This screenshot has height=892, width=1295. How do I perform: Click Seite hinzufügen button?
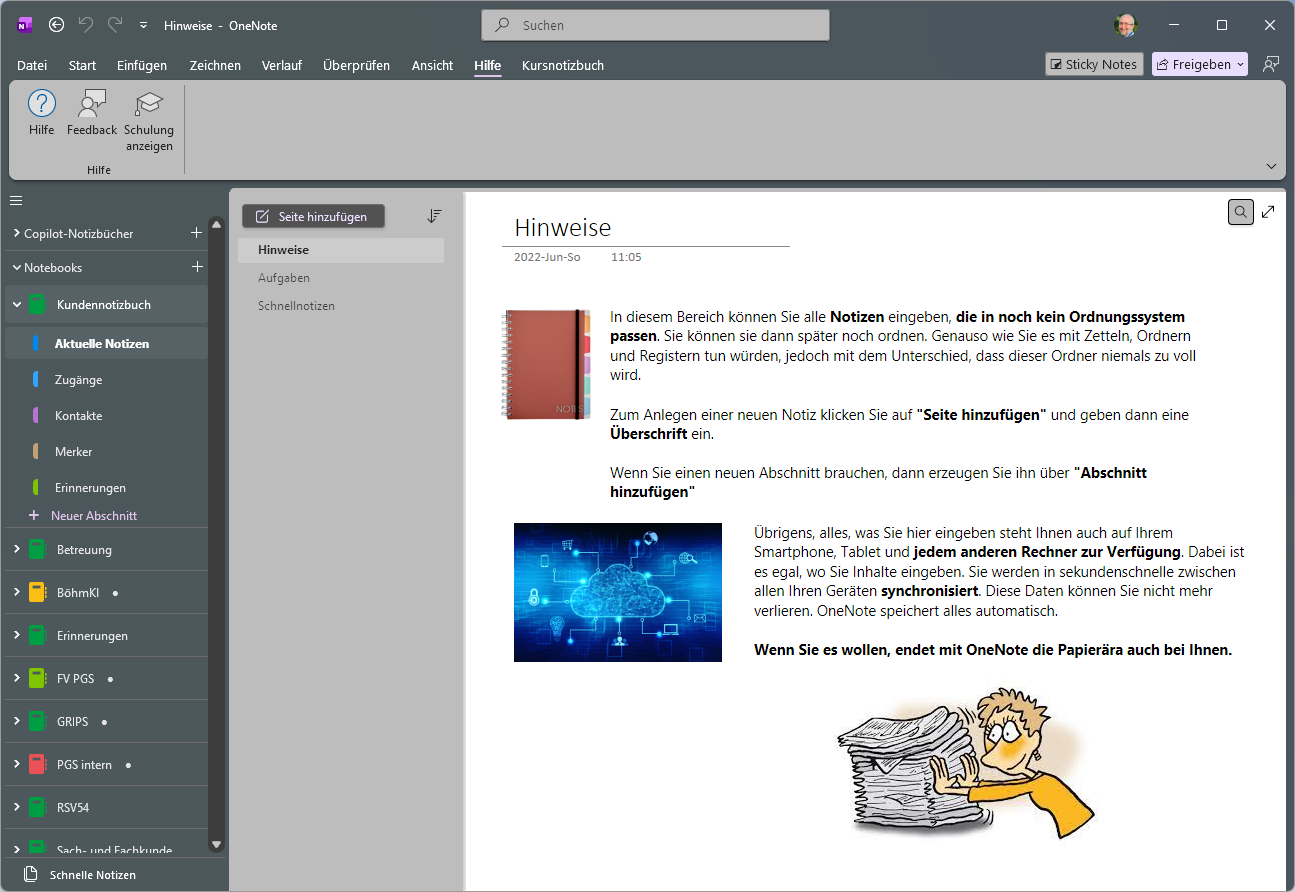tap(313, 216)
